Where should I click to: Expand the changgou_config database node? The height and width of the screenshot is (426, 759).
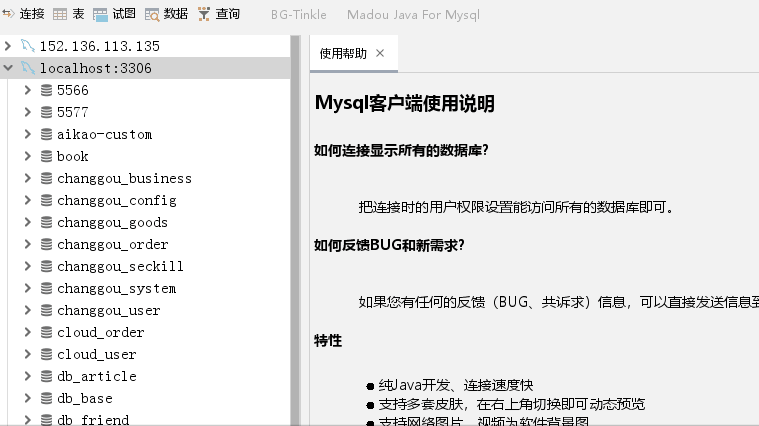coord(28,200)
